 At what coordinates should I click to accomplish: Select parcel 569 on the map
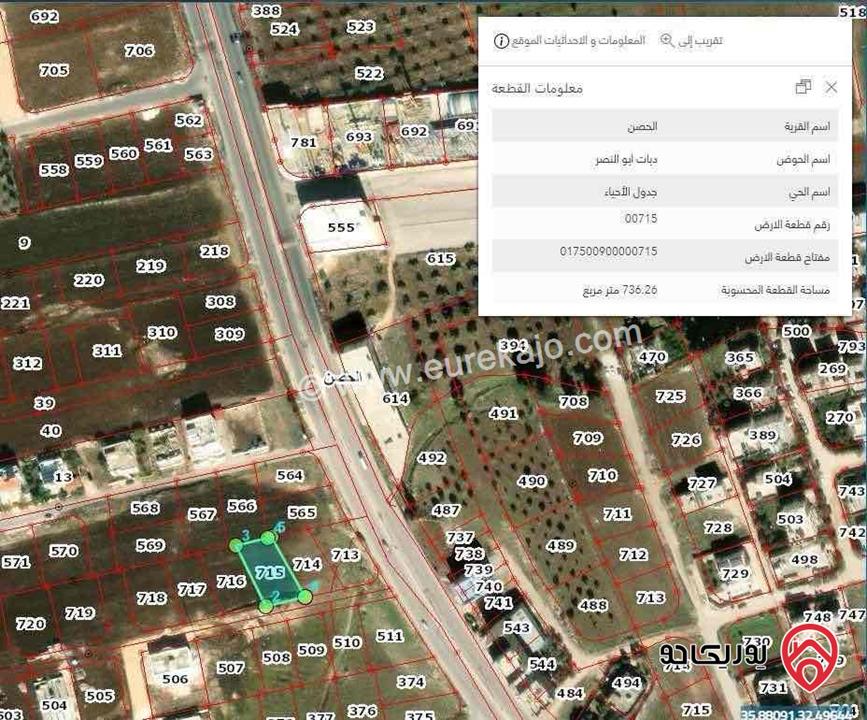[150, 545]
